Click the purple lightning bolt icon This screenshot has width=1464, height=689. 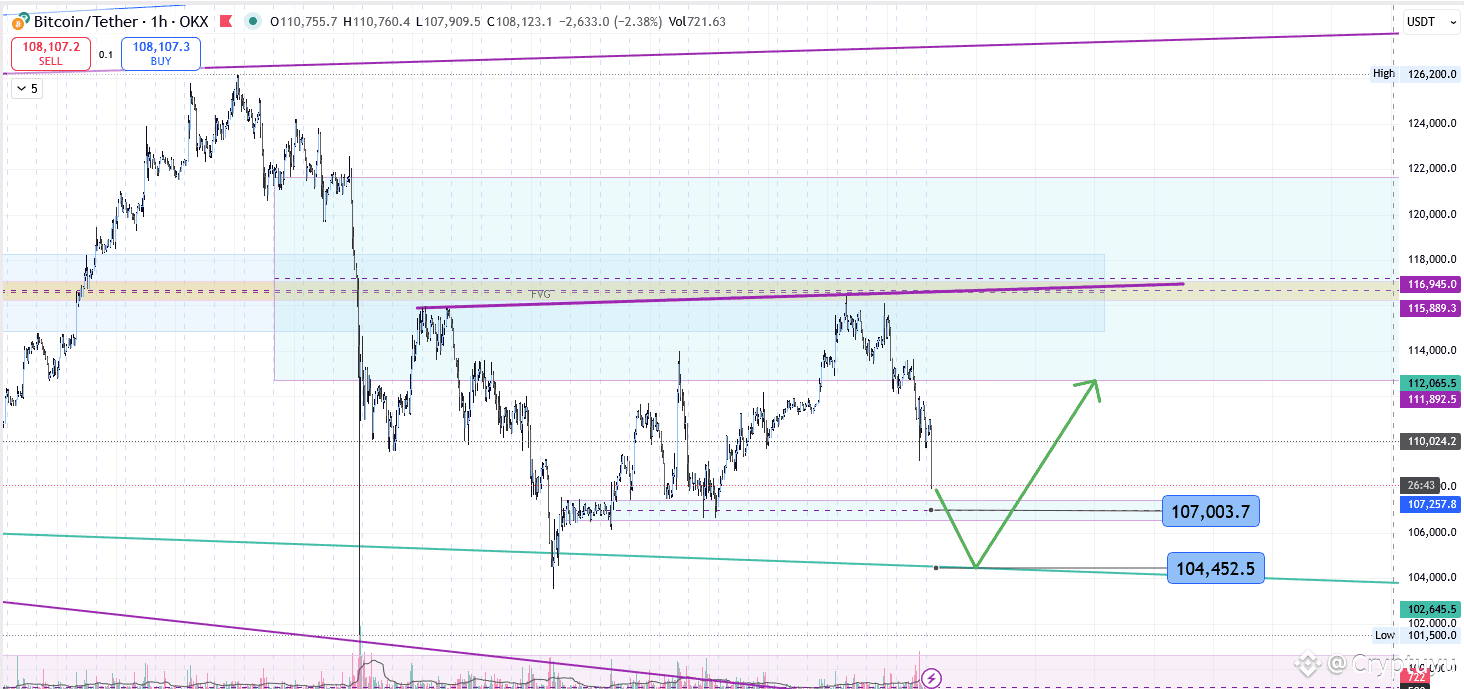point(932,678)
